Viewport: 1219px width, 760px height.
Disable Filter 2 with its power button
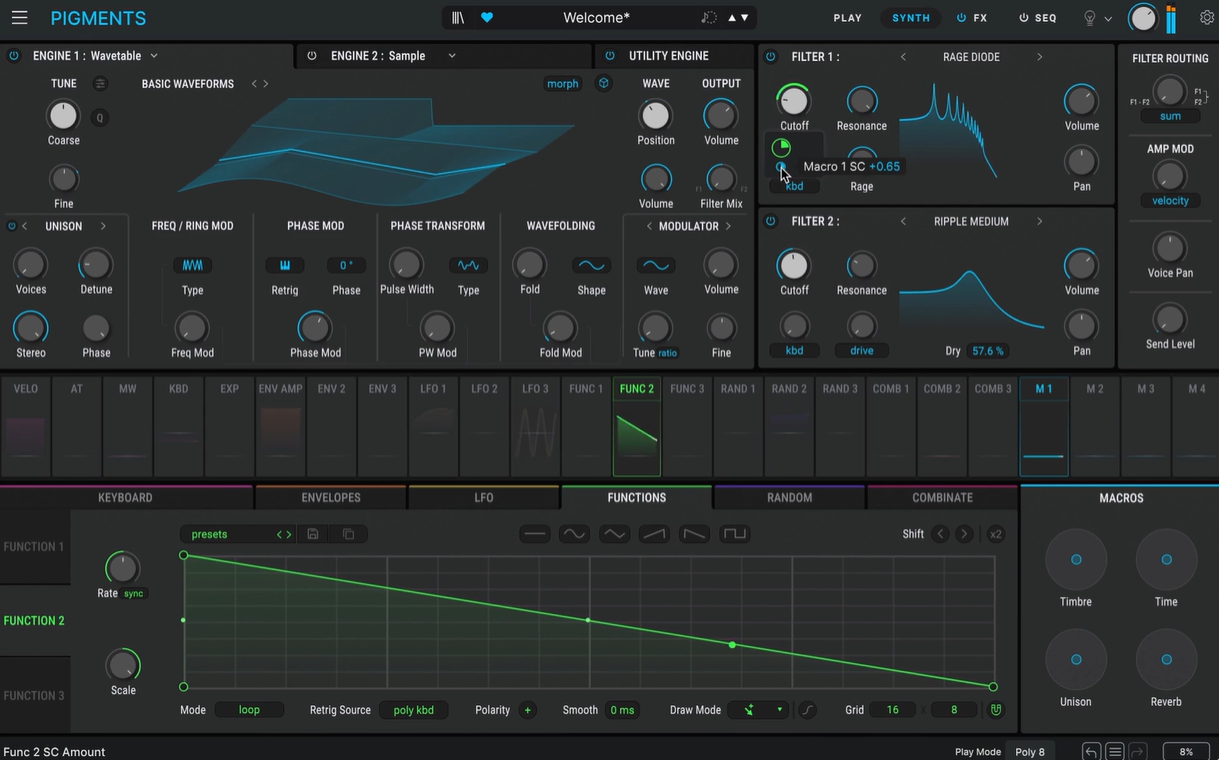(x=771, y=221)
